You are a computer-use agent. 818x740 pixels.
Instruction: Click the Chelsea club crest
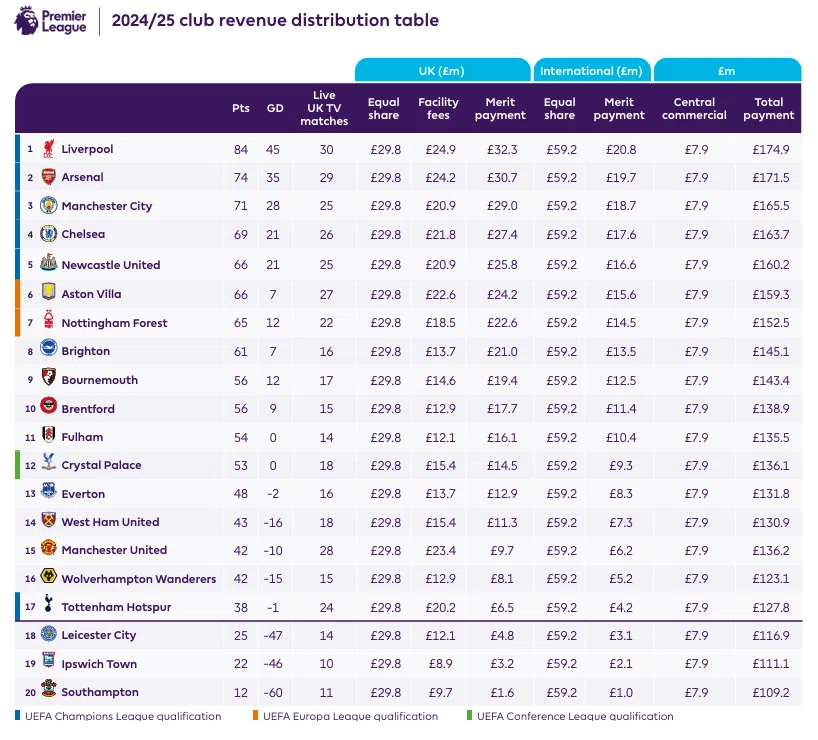(49, 233)
